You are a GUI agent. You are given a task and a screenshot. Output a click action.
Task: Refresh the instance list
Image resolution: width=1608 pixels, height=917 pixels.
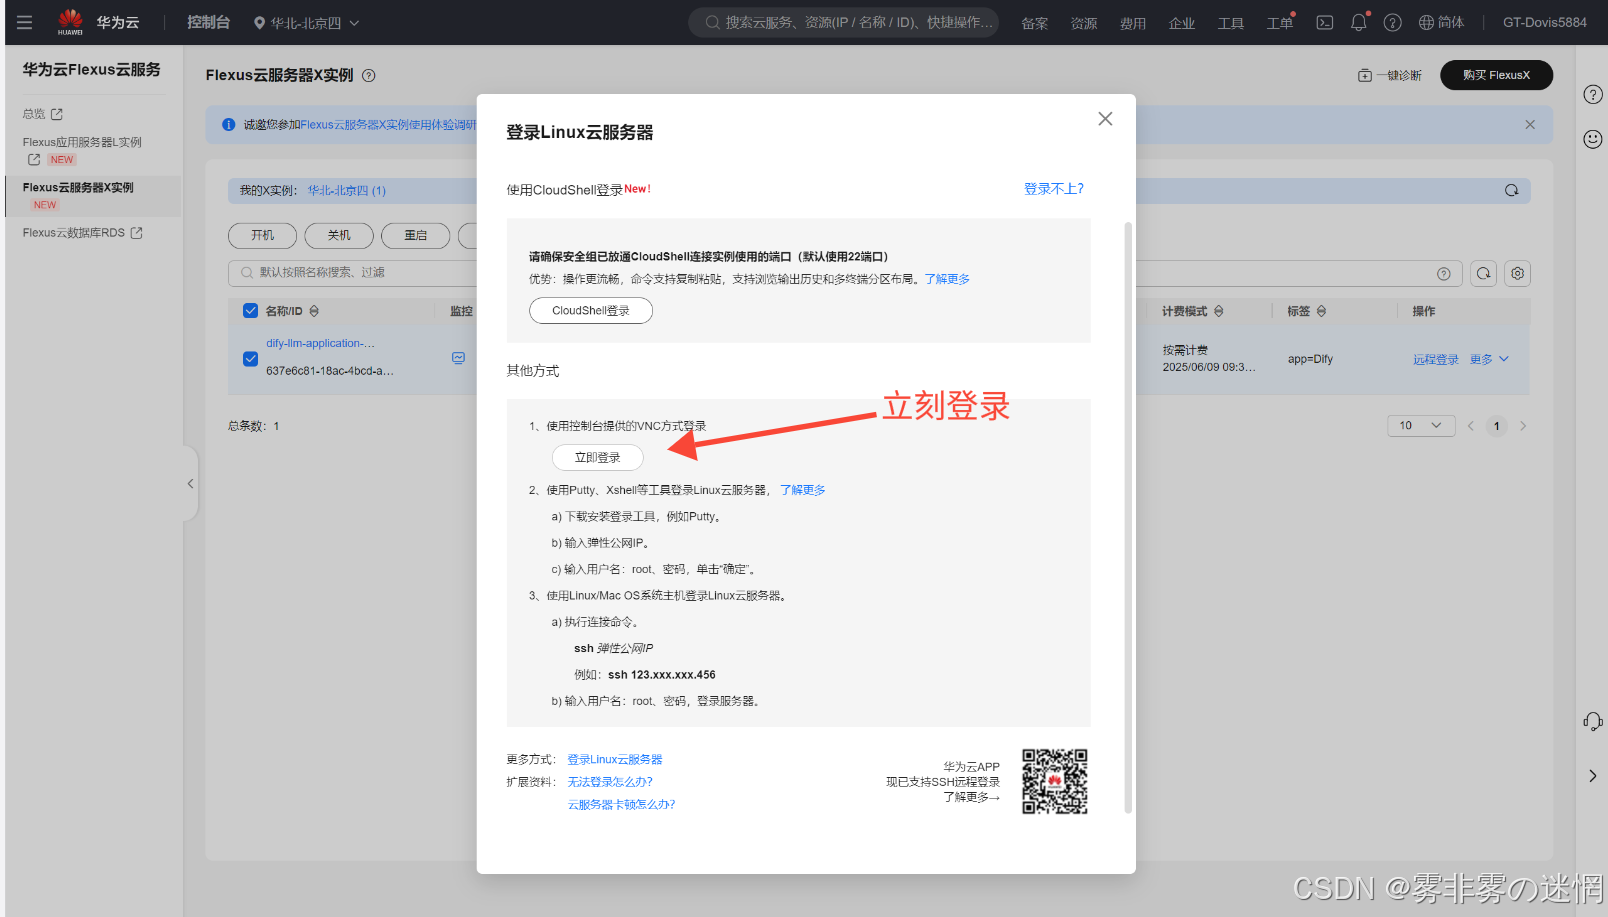click(x=1483, y=273)
